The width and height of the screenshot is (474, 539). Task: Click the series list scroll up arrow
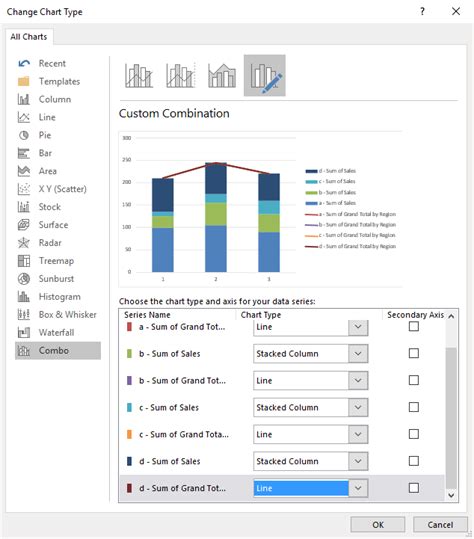tap(451, 316)
